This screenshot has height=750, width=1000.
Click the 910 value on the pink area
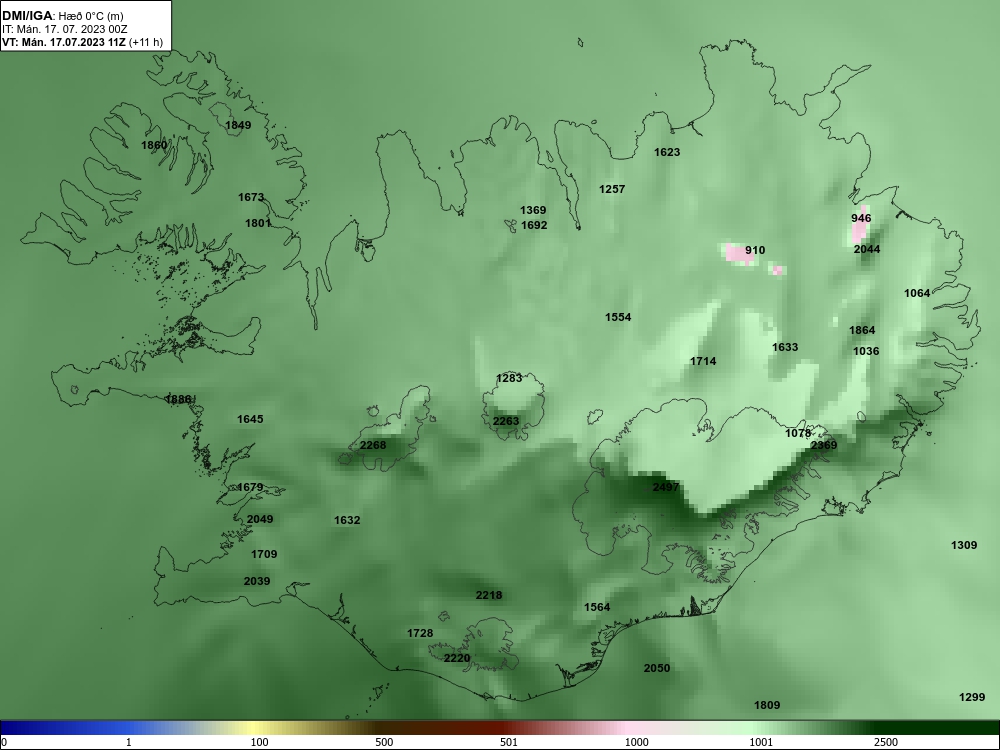[x=755, y=251]
